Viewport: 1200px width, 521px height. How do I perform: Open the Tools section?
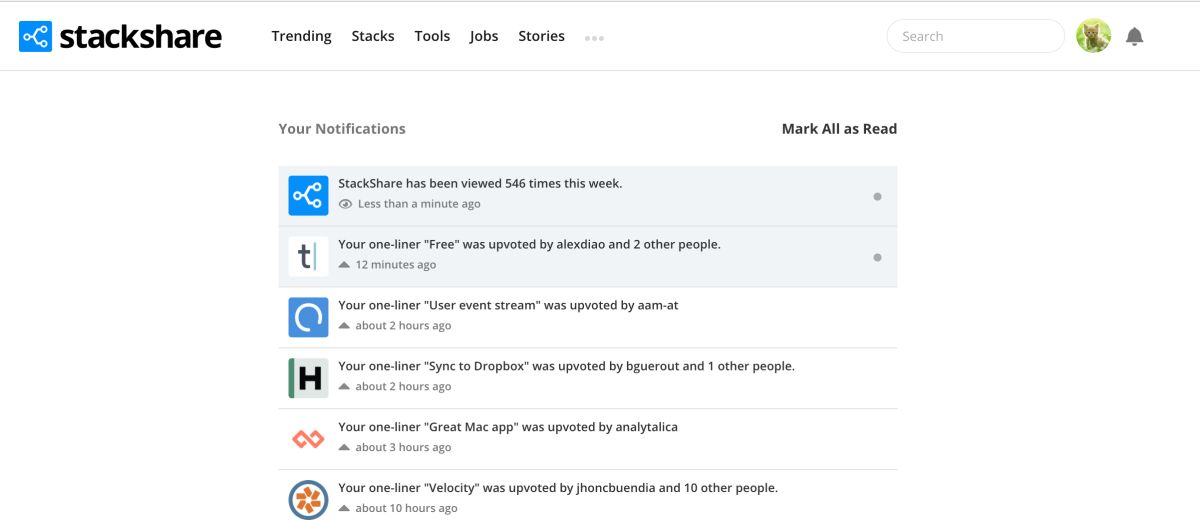click(432, 36)
